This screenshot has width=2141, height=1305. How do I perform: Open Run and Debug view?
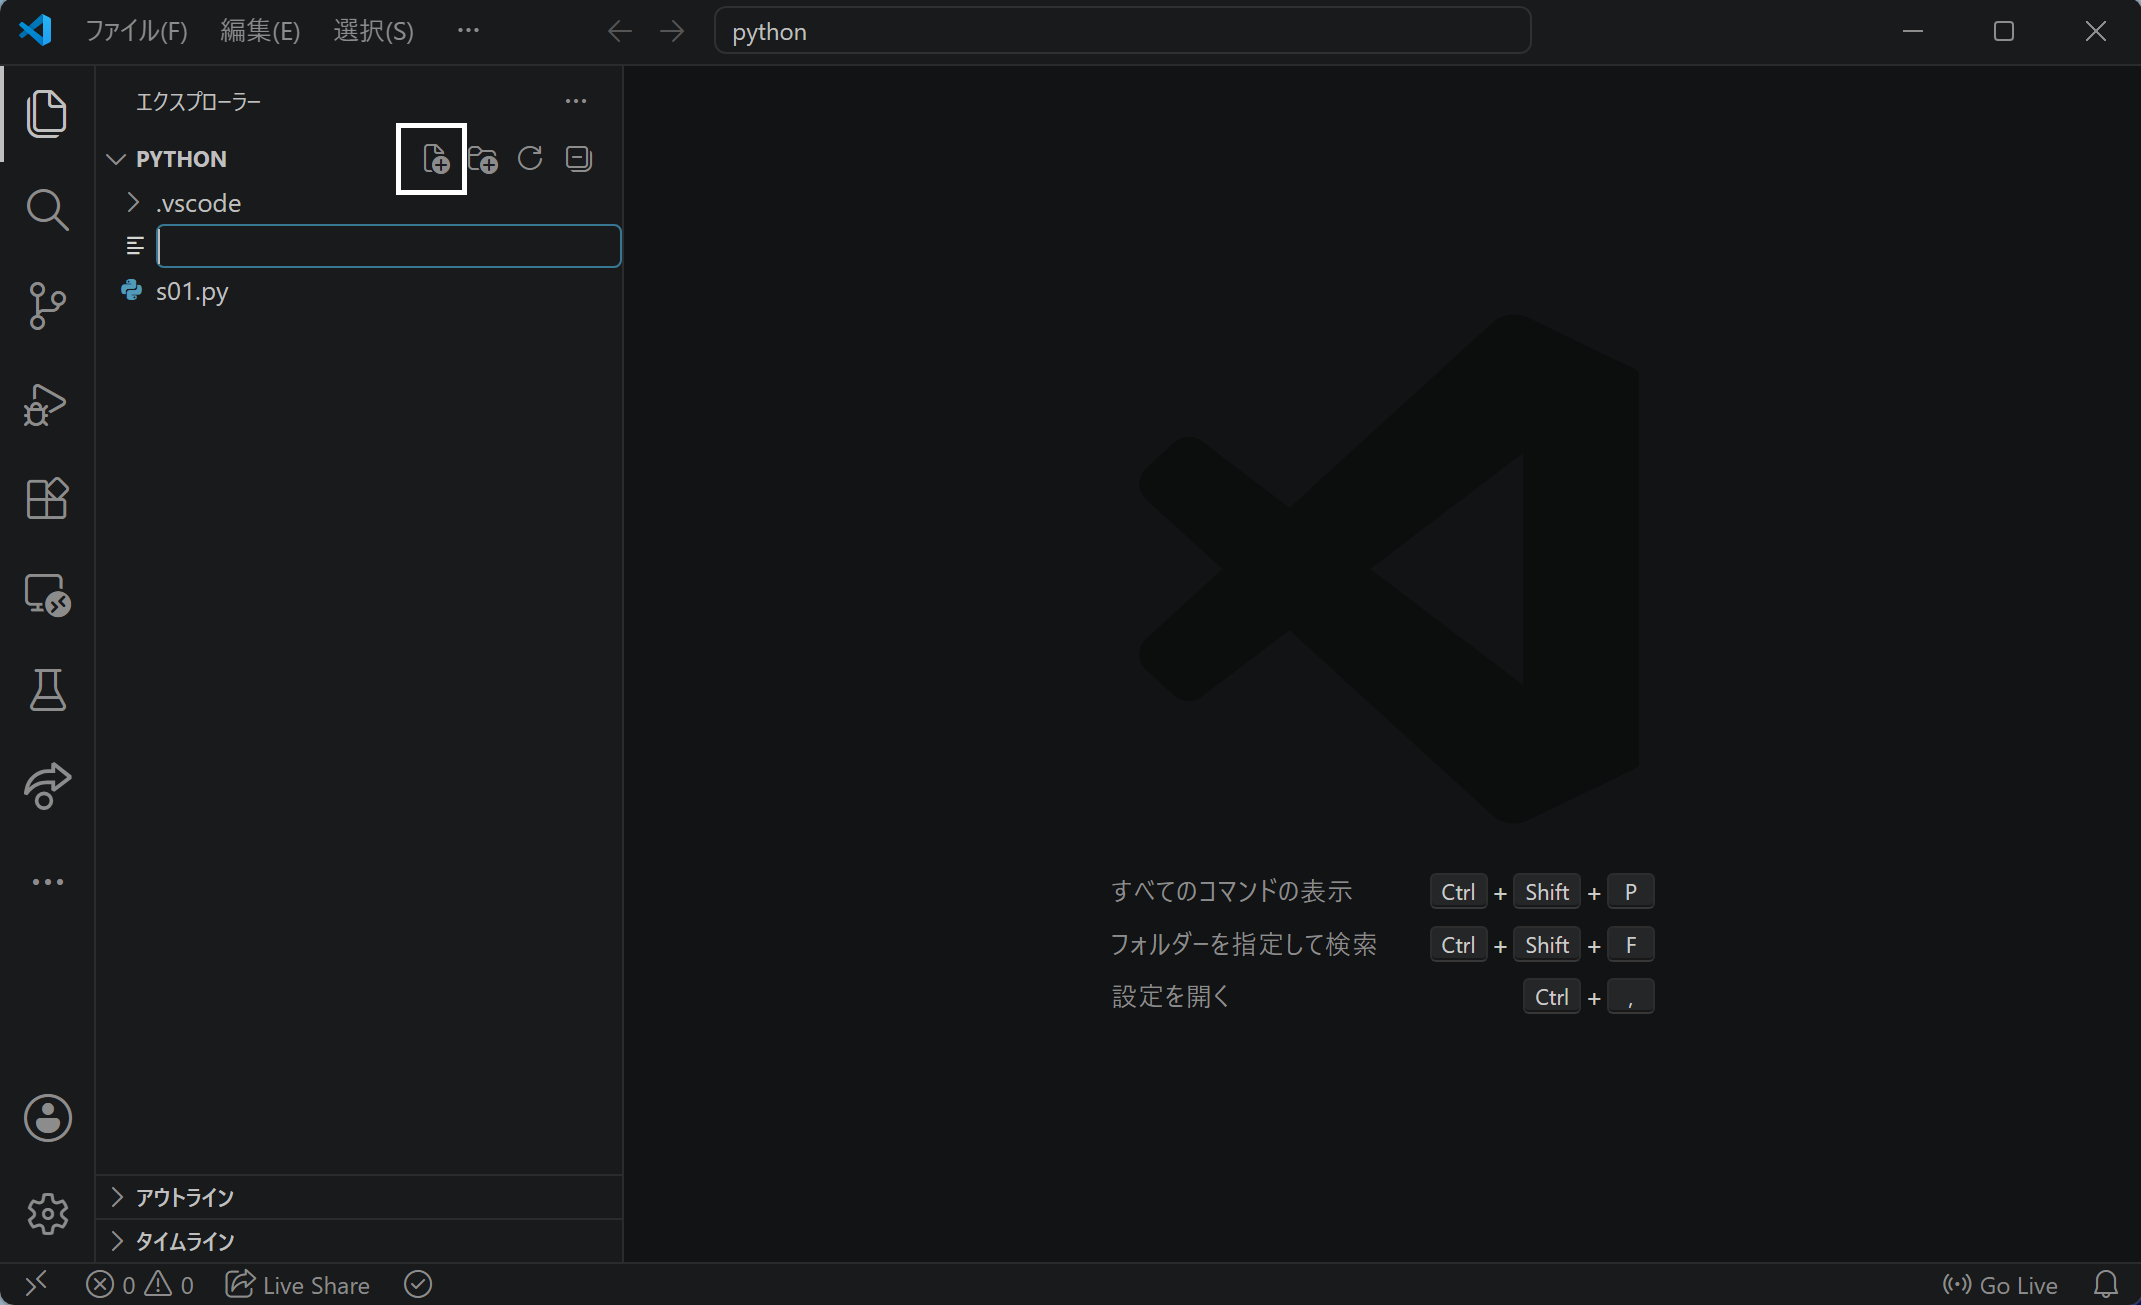pos(47,404)
